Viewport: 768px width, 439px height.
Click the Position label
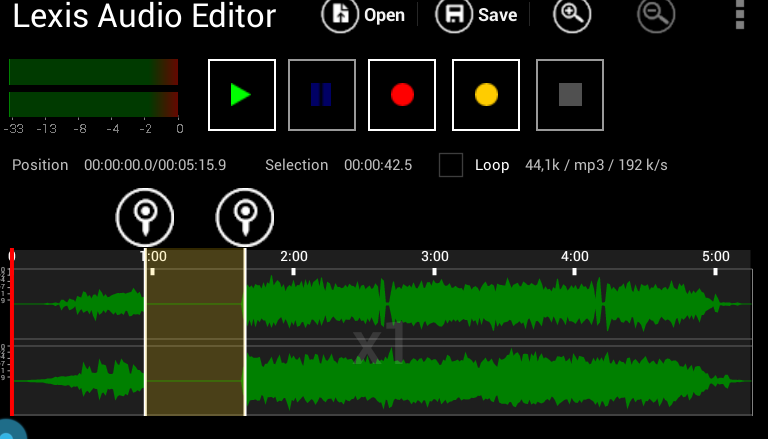coord(40,165)
